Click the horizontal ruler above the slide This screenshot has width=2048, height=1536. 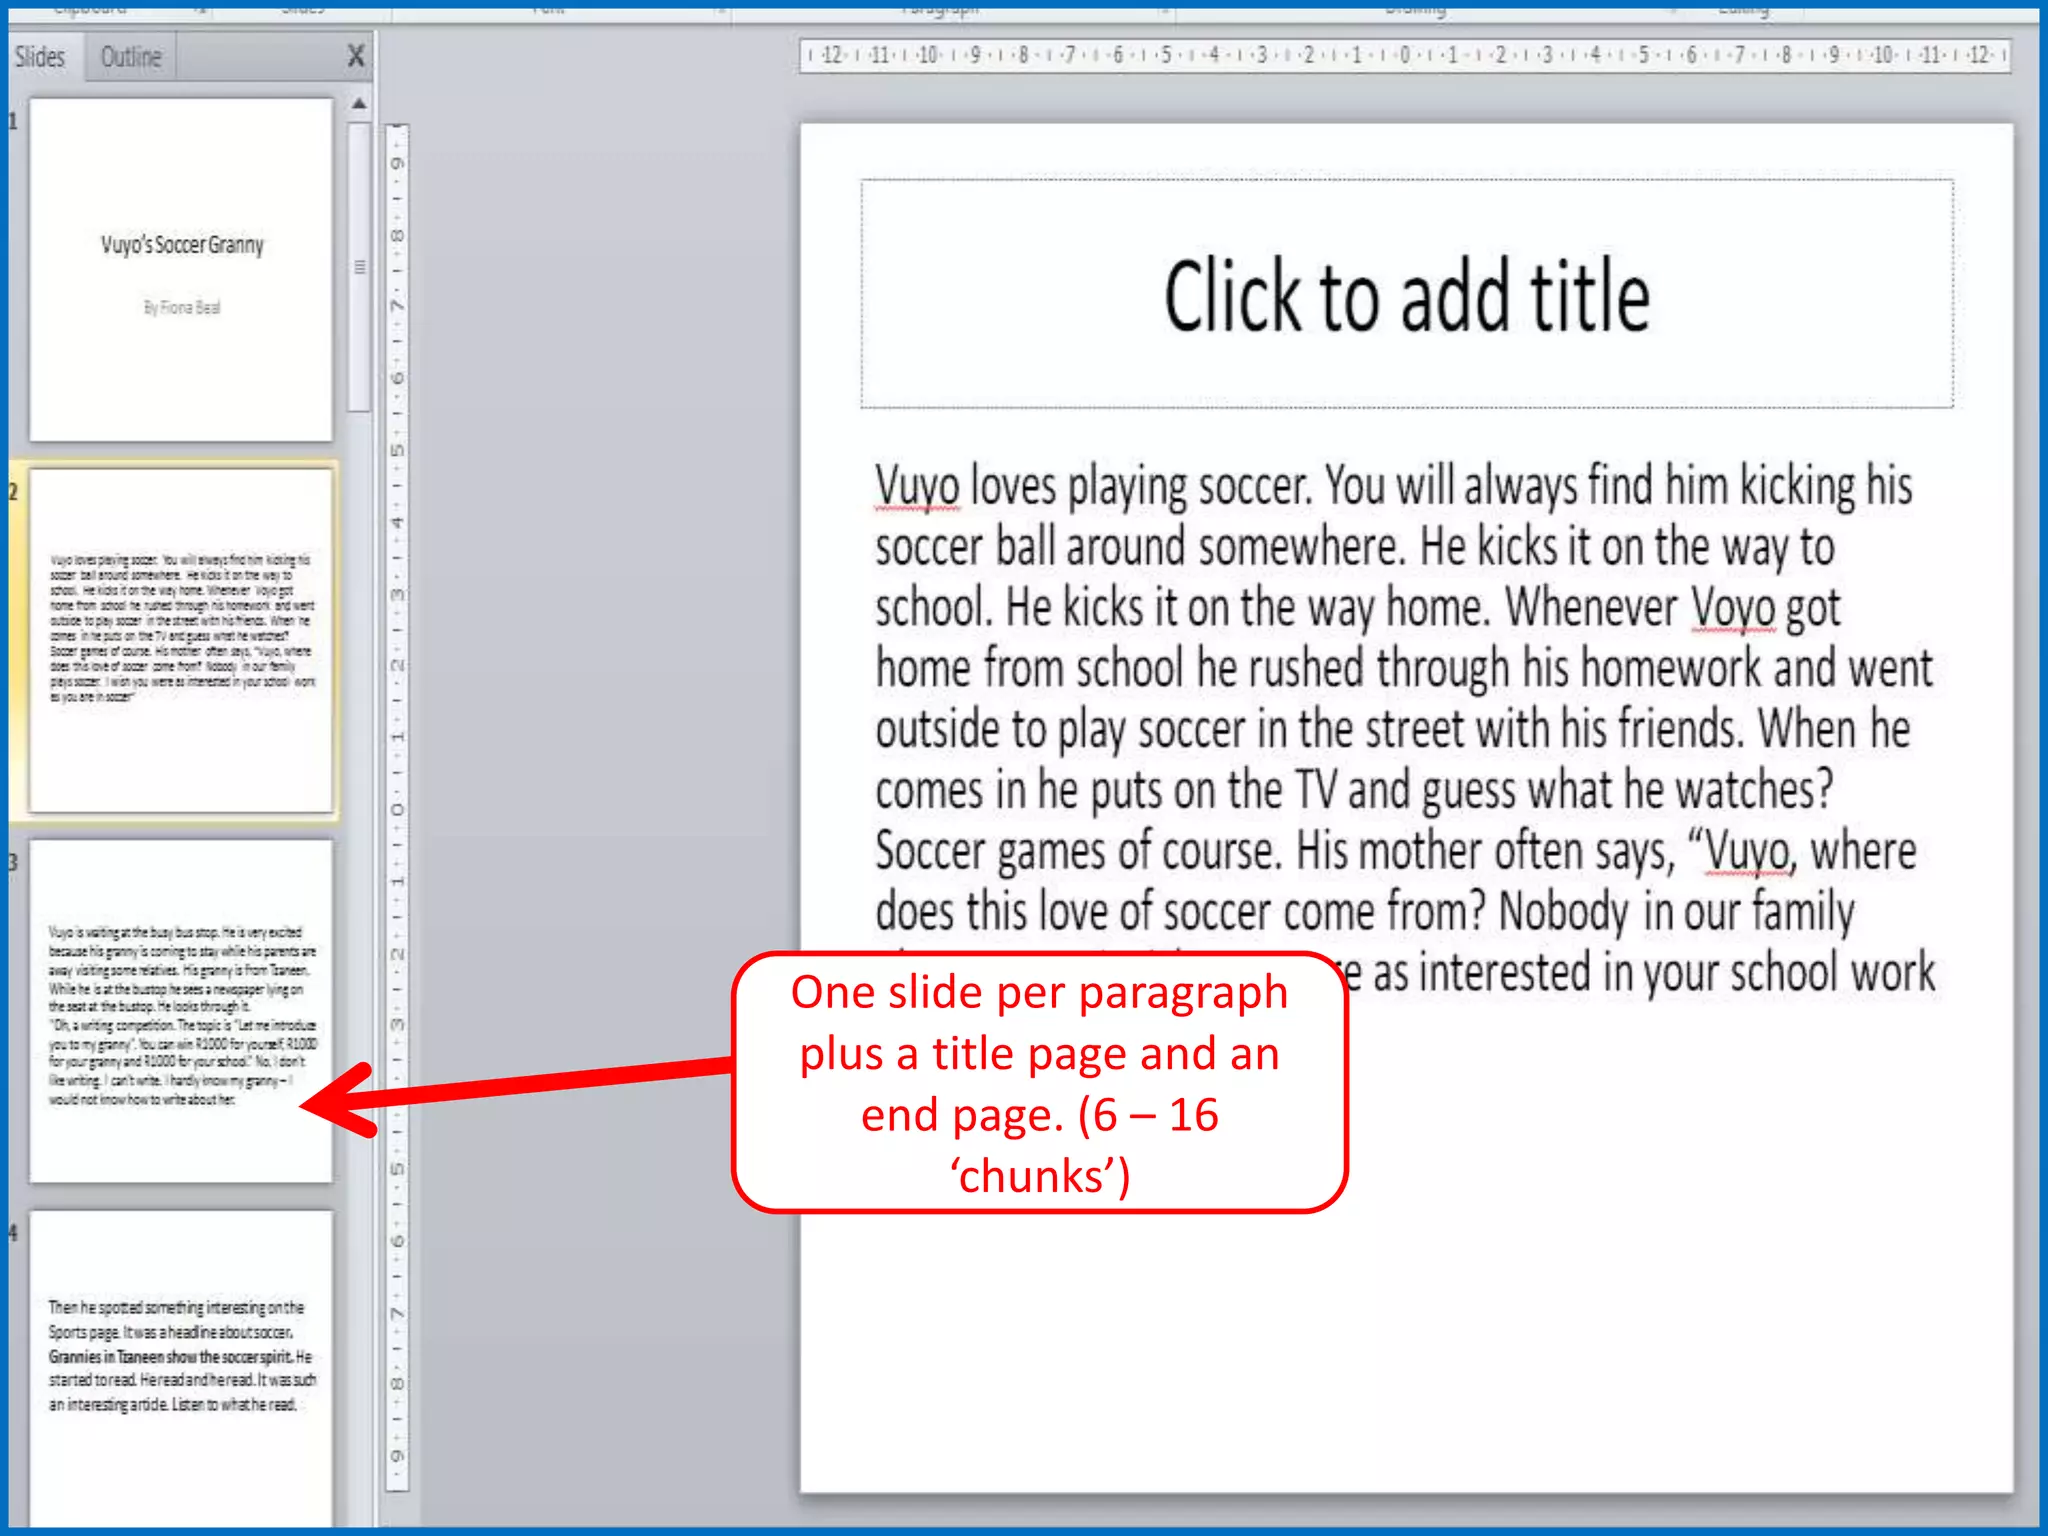1405,55
